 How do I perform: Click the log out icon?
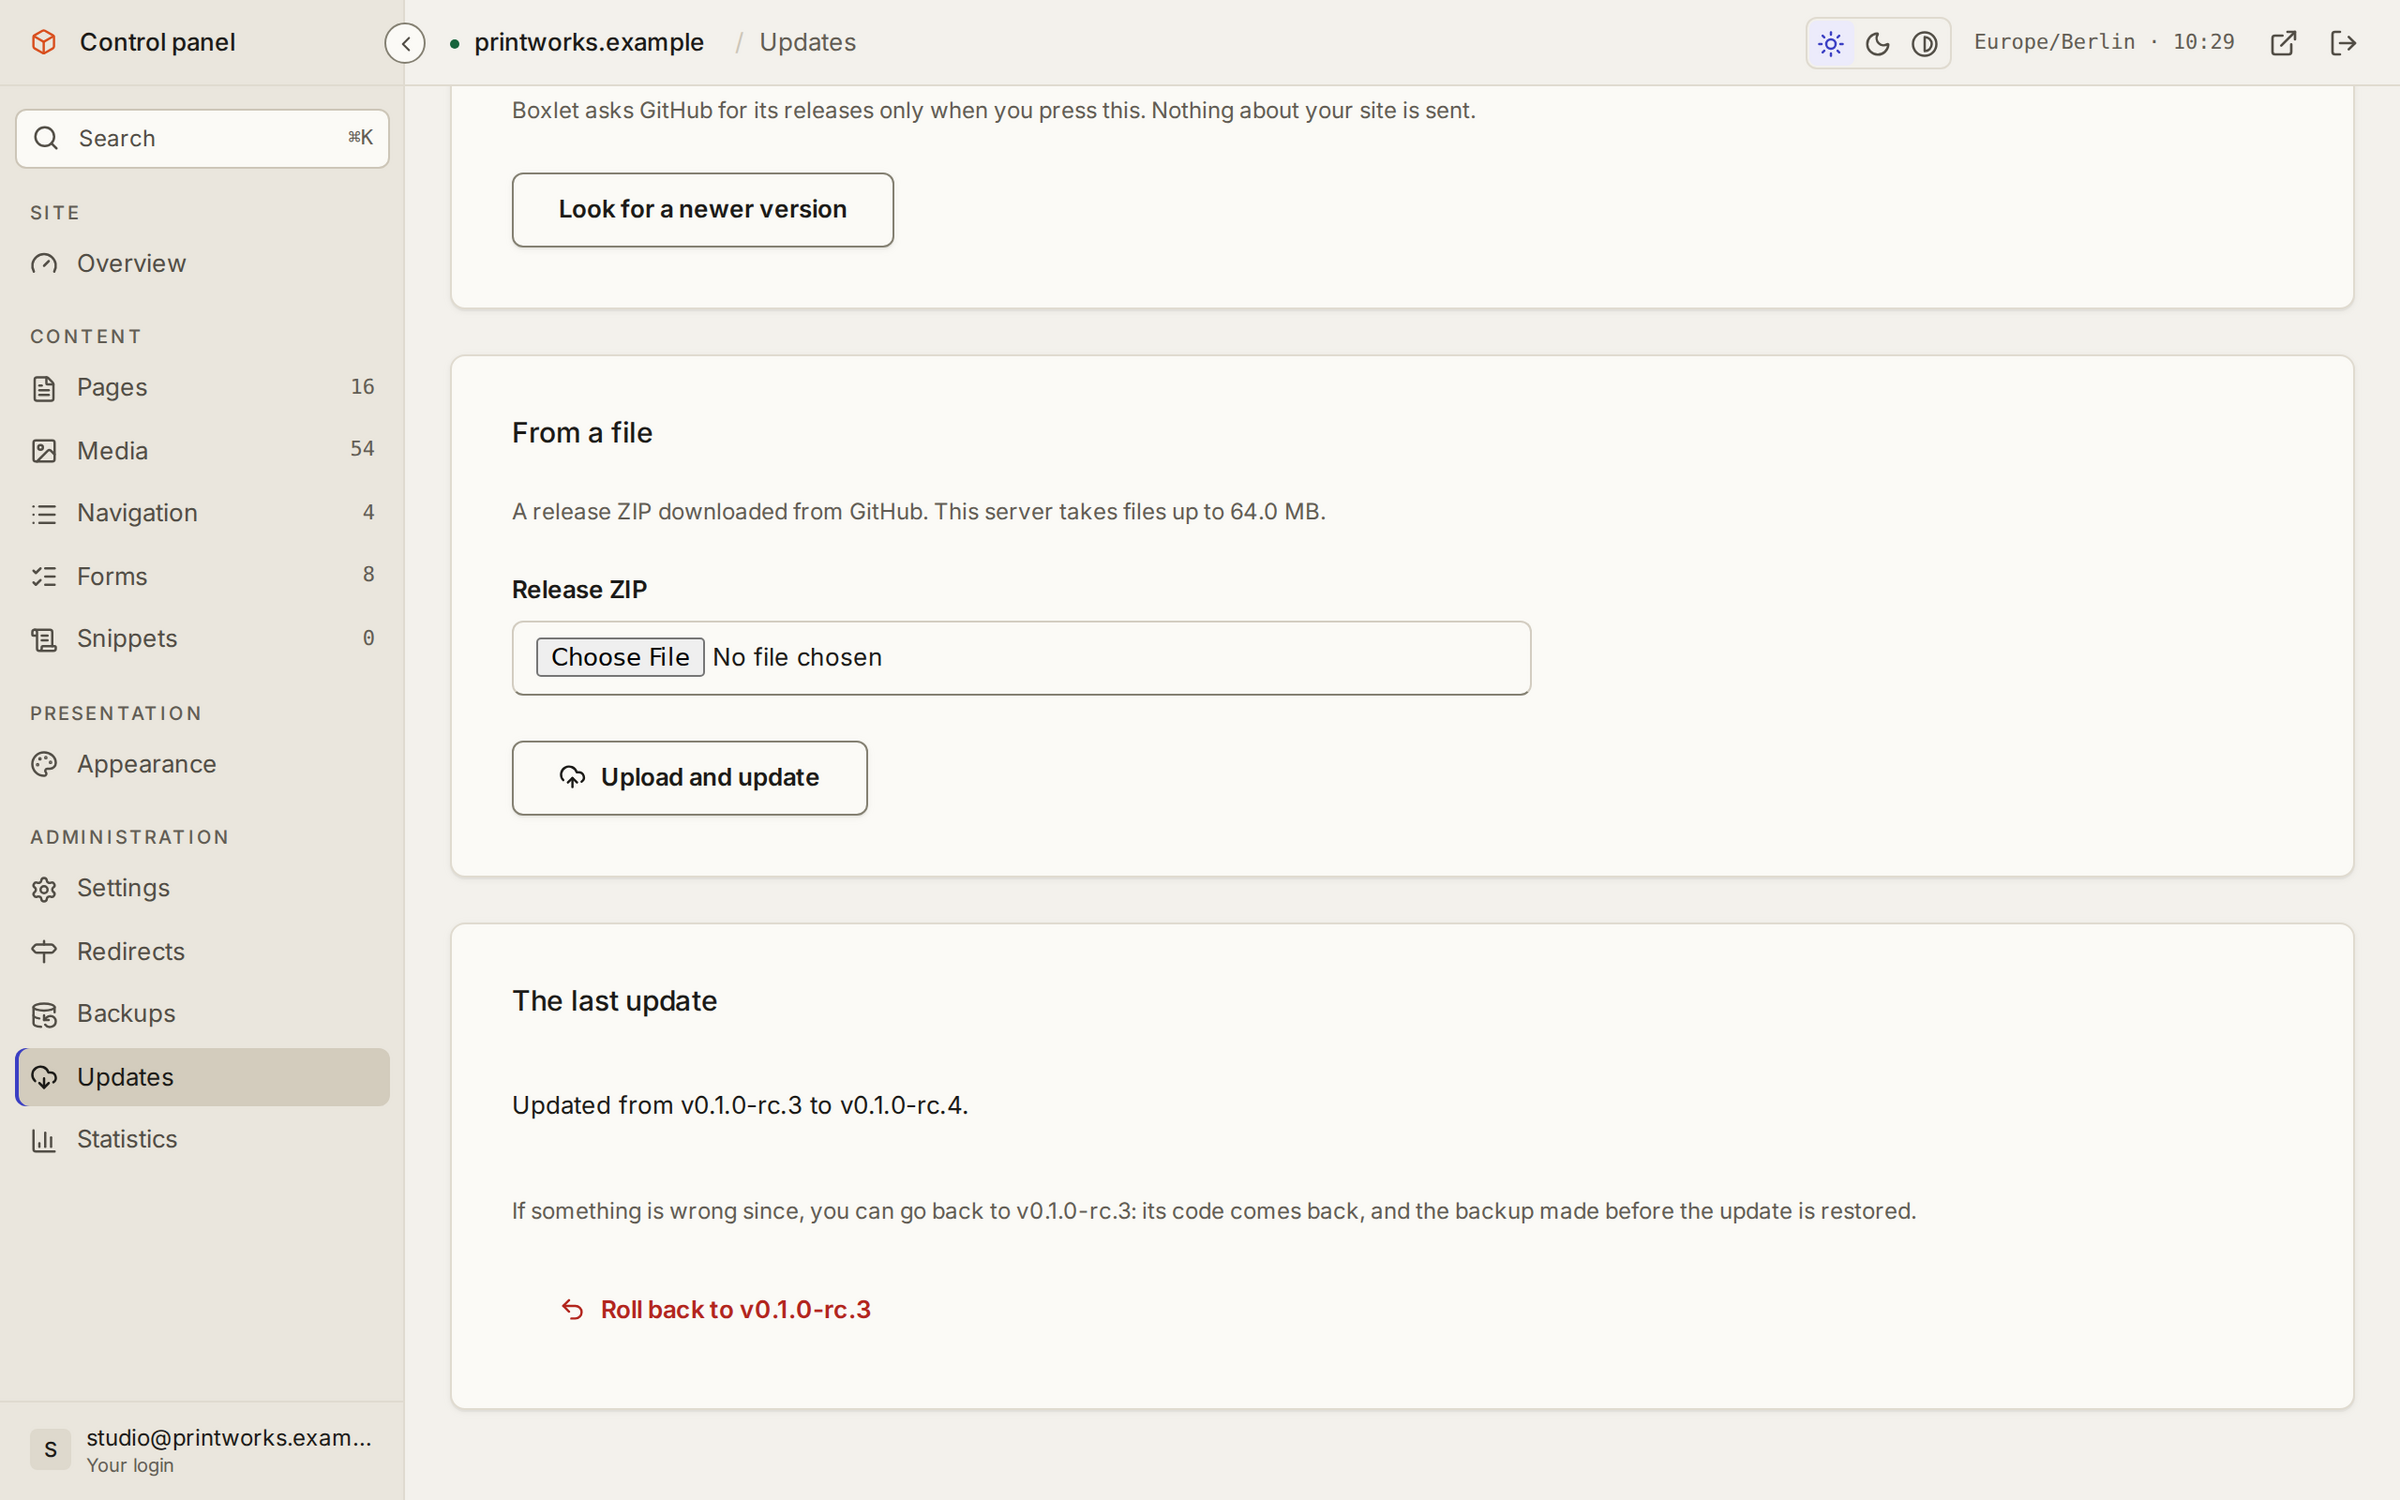coord(2343,43)
